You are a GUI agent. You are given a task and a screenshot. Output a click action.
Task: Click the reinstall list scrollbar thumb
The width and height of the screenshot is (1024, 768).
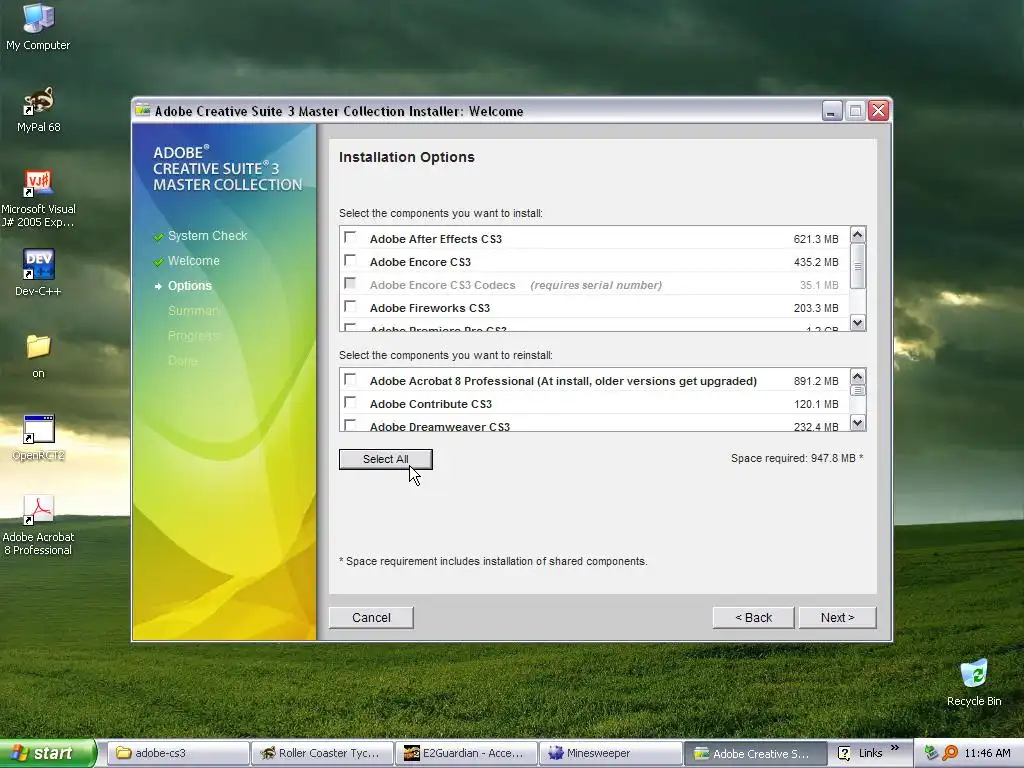(x=858, y=391)
